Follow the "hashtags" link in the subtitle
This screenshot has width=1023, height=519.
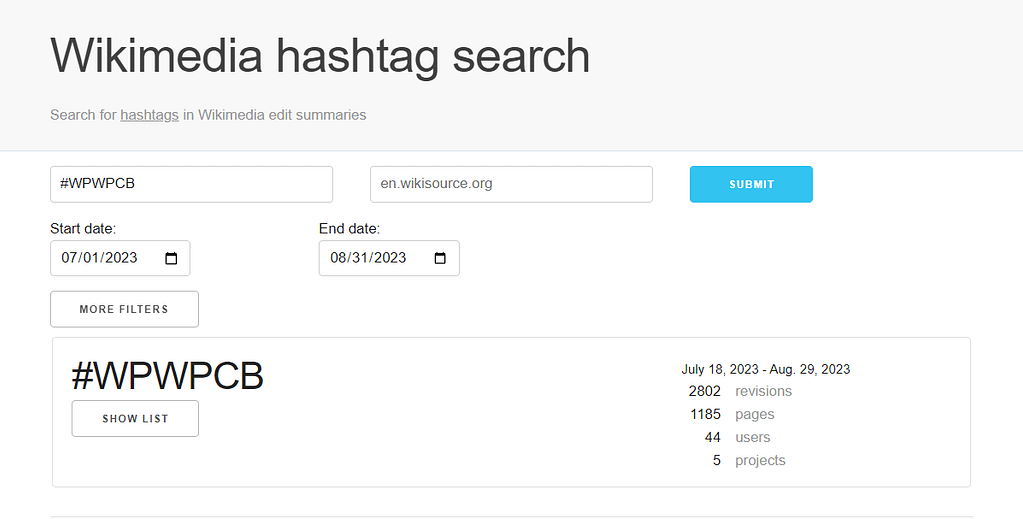[149, 115]
